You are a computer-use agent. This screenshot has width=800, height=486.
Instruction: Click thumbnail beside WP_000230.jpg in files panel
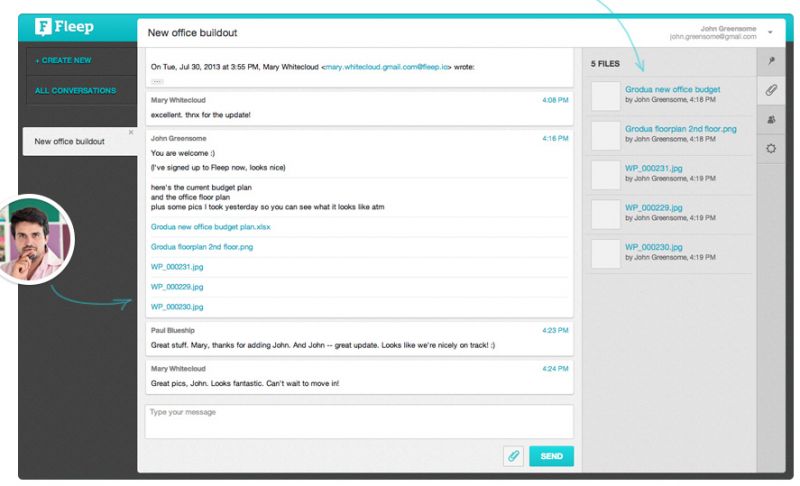[x=606, y=253]
